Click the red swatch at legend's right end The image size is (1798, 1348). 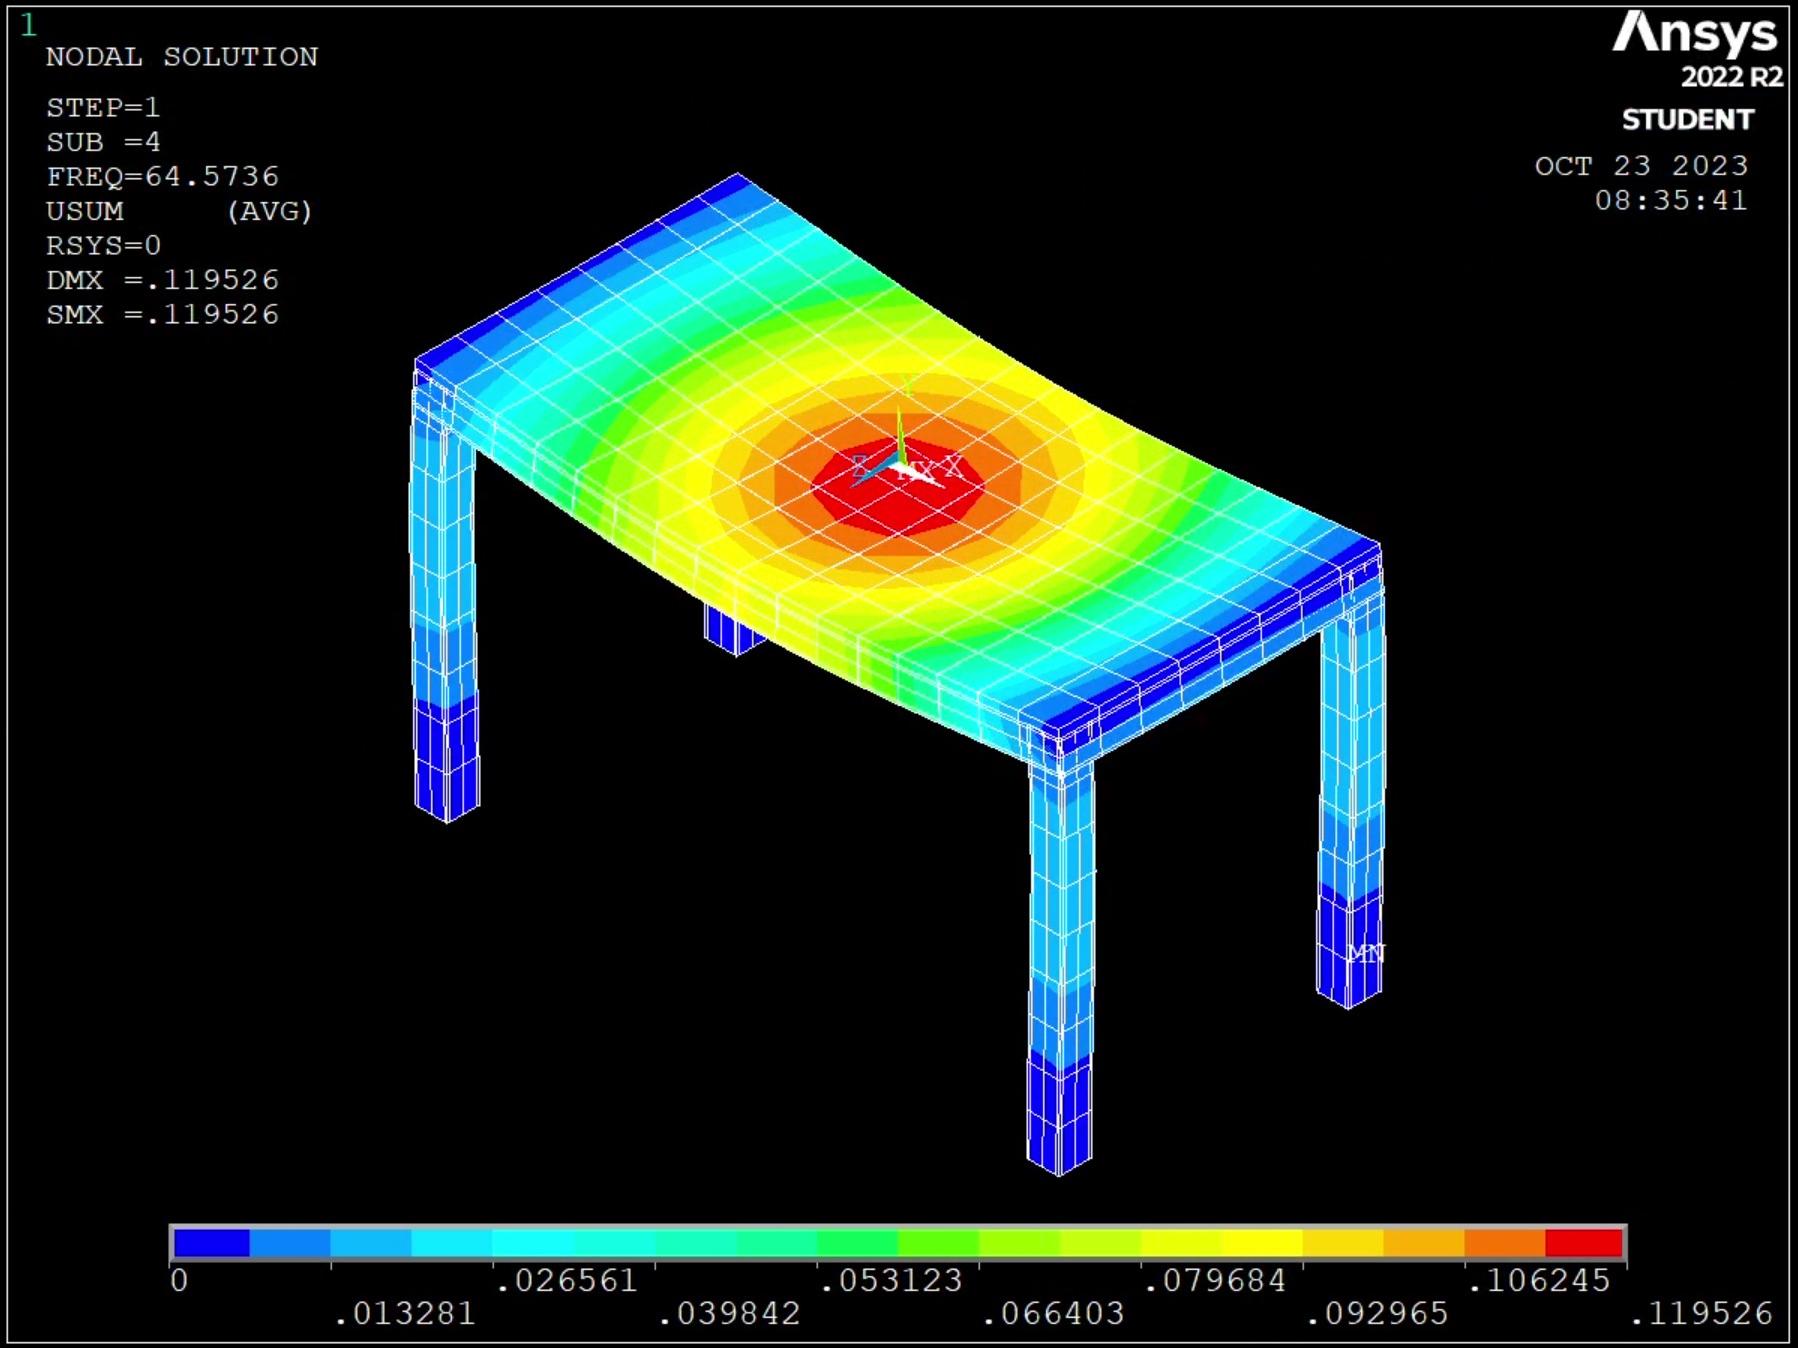1583,1243
